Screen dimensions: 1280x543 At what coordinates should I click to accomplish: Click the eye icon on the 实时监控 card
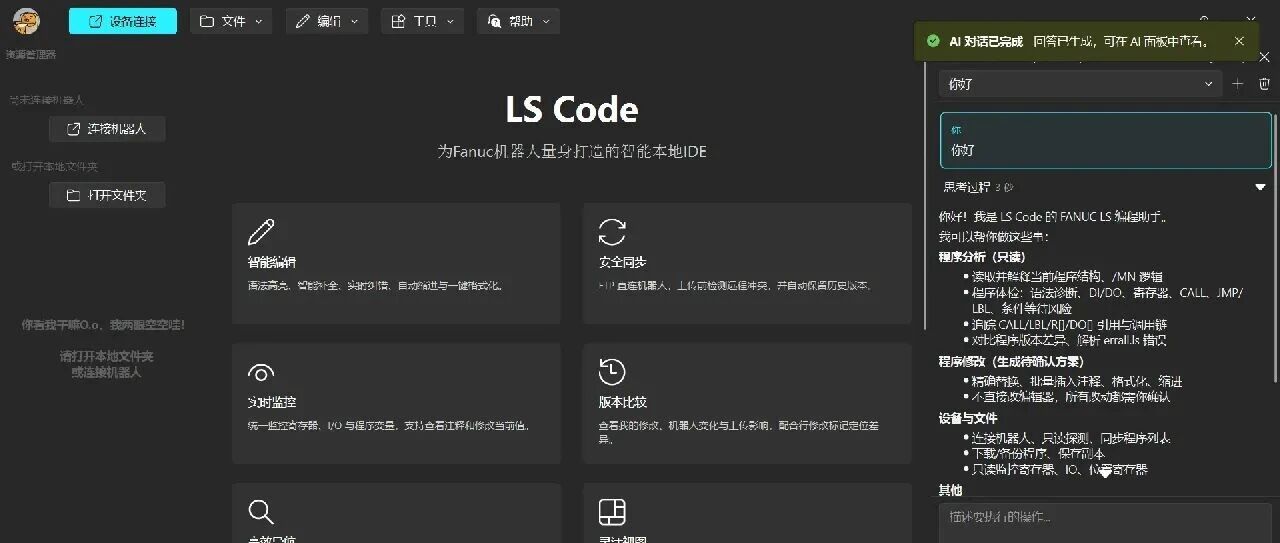261,373
